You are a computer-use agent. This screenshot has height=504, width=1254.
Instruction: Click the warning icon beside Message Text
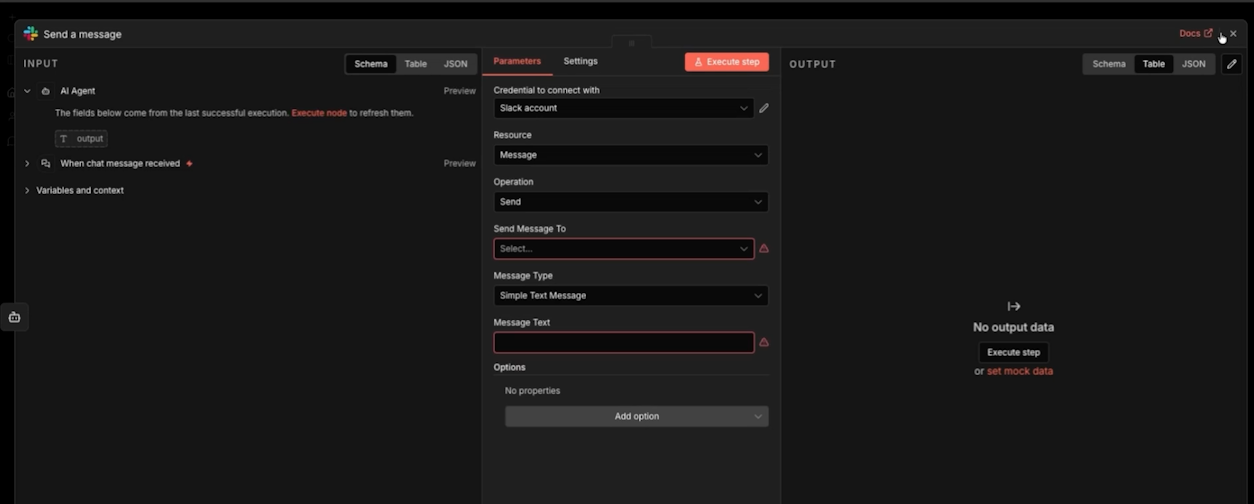pos(764,343)
